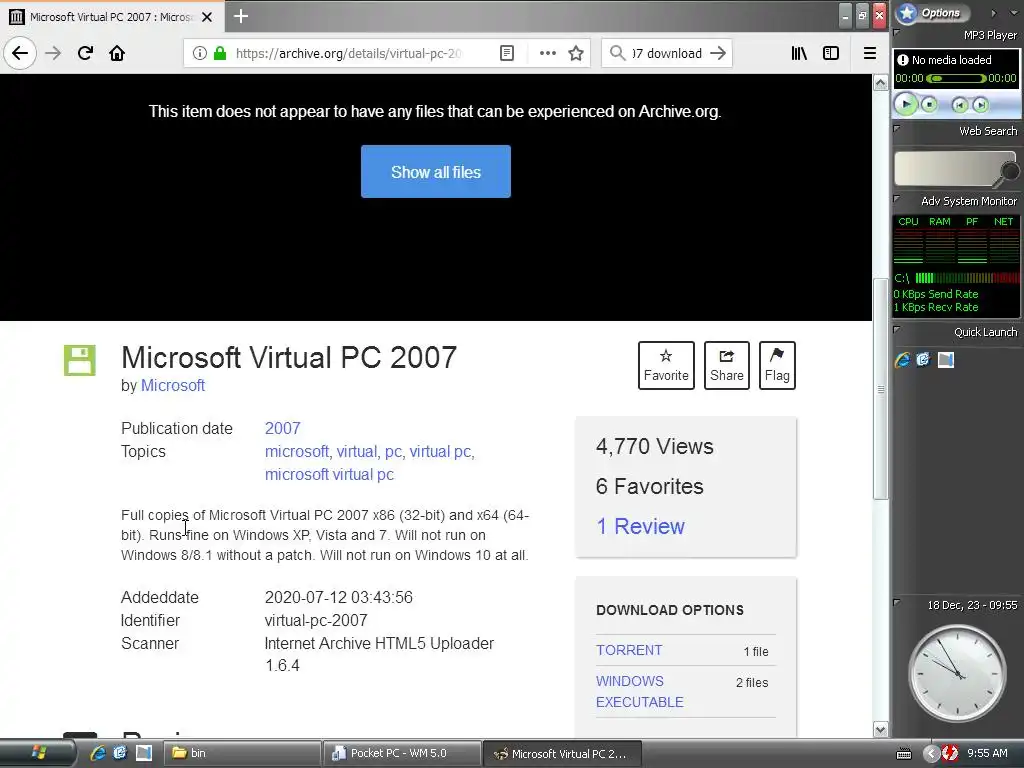This screenshot has height=768, width=1024.
Task: Open page actions three-dot menu
Action: [548, 53]
